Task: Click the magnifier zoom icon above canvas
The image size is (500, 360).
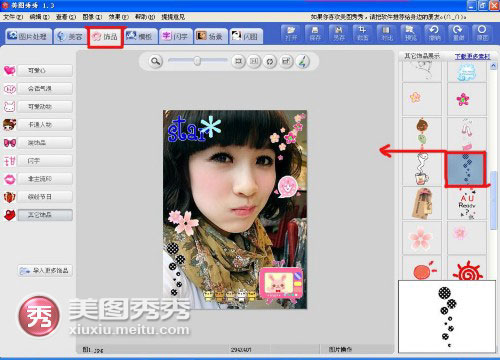Action: pyautogui.click(x=155, y=61)
